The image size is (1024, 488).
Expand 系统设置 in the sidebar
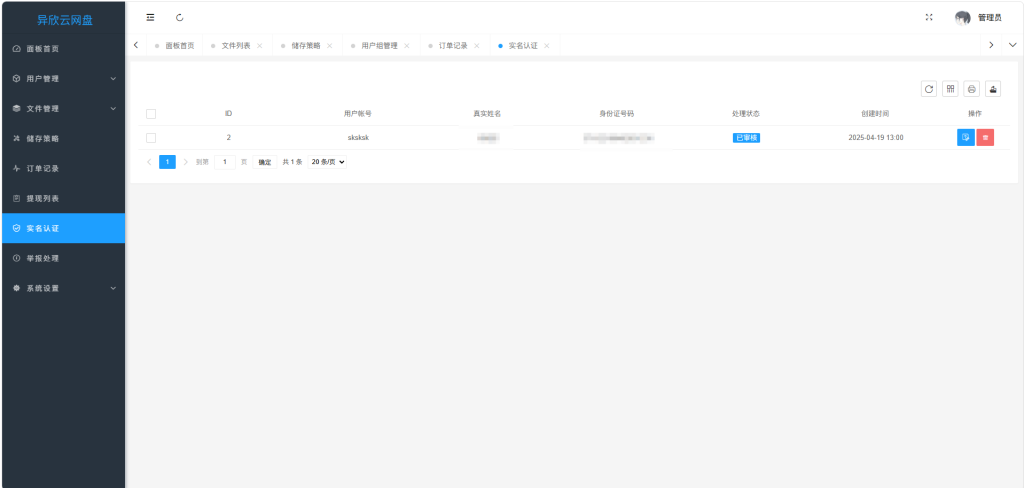pyautogui.click(x=63, y=288)
